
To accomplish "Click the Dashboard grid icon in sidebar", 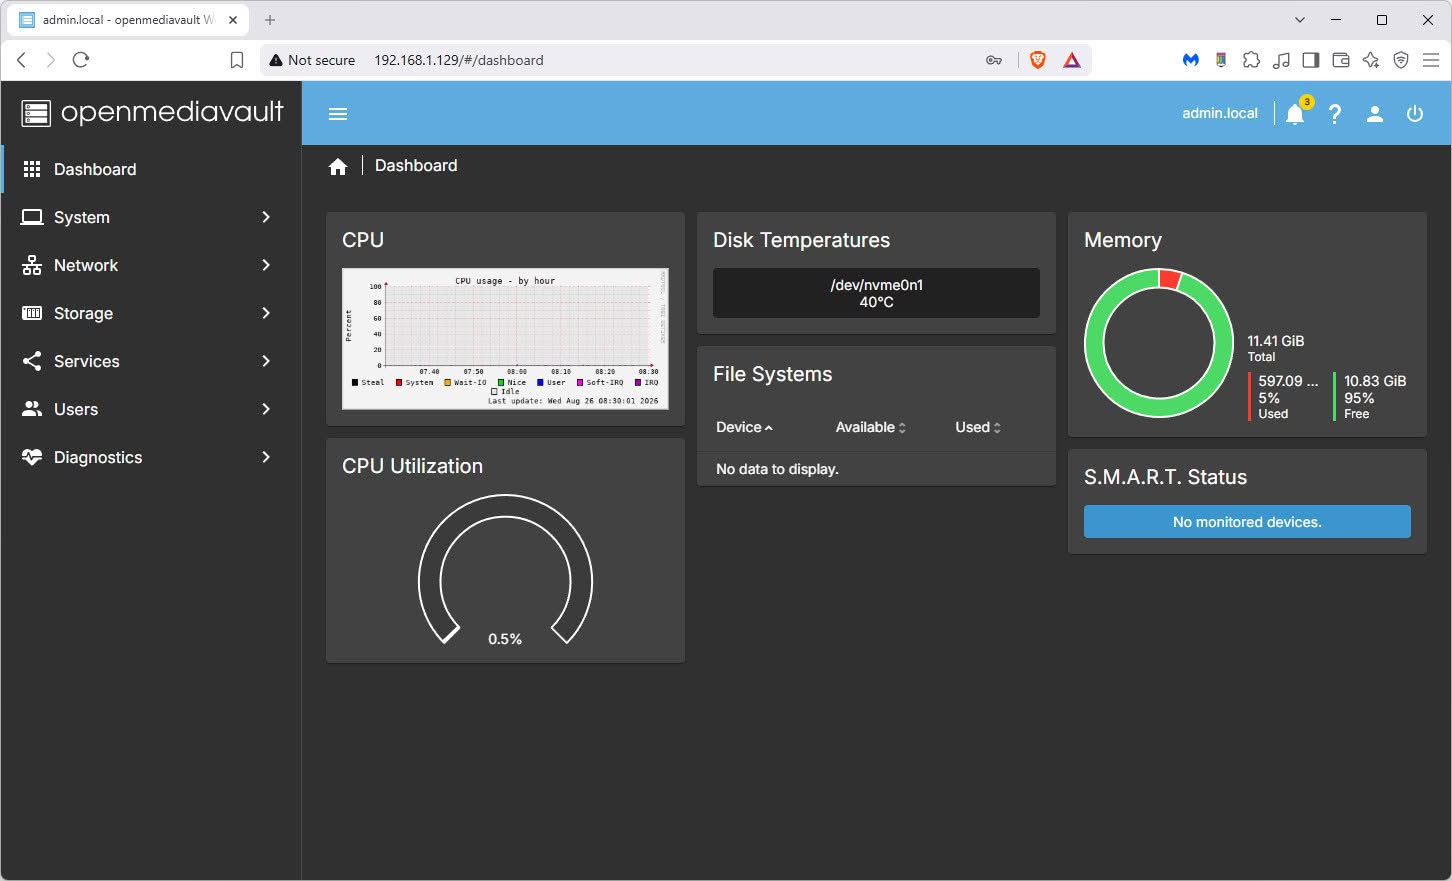I will coord(32,169).
